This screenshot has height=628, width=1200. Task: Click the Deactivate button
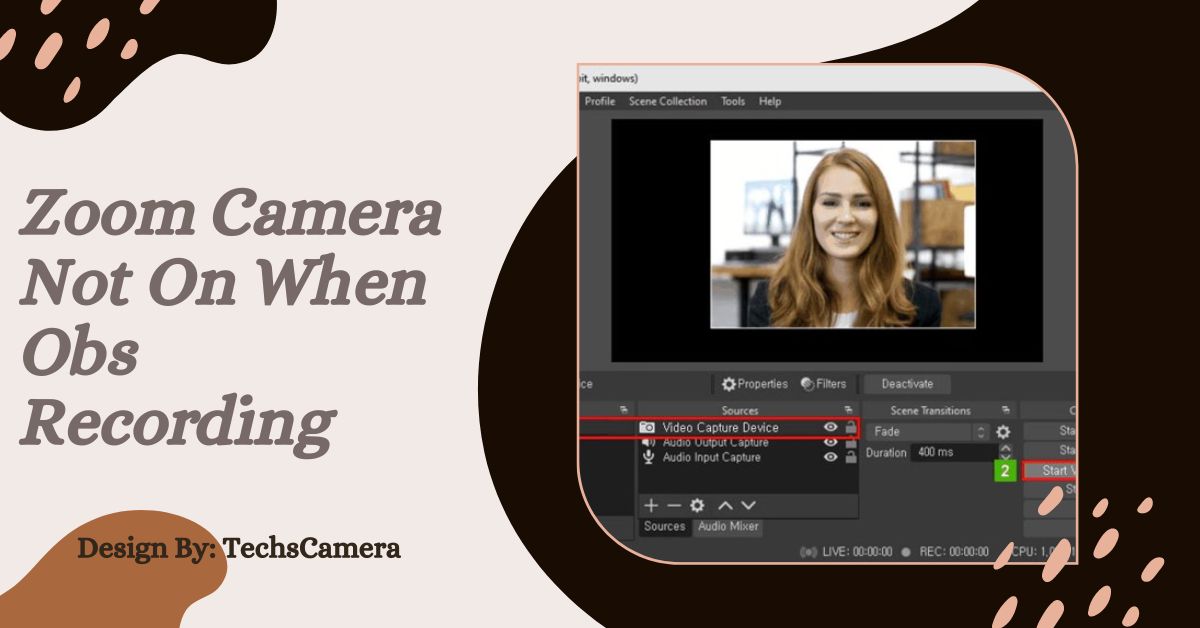click(907, 384)
